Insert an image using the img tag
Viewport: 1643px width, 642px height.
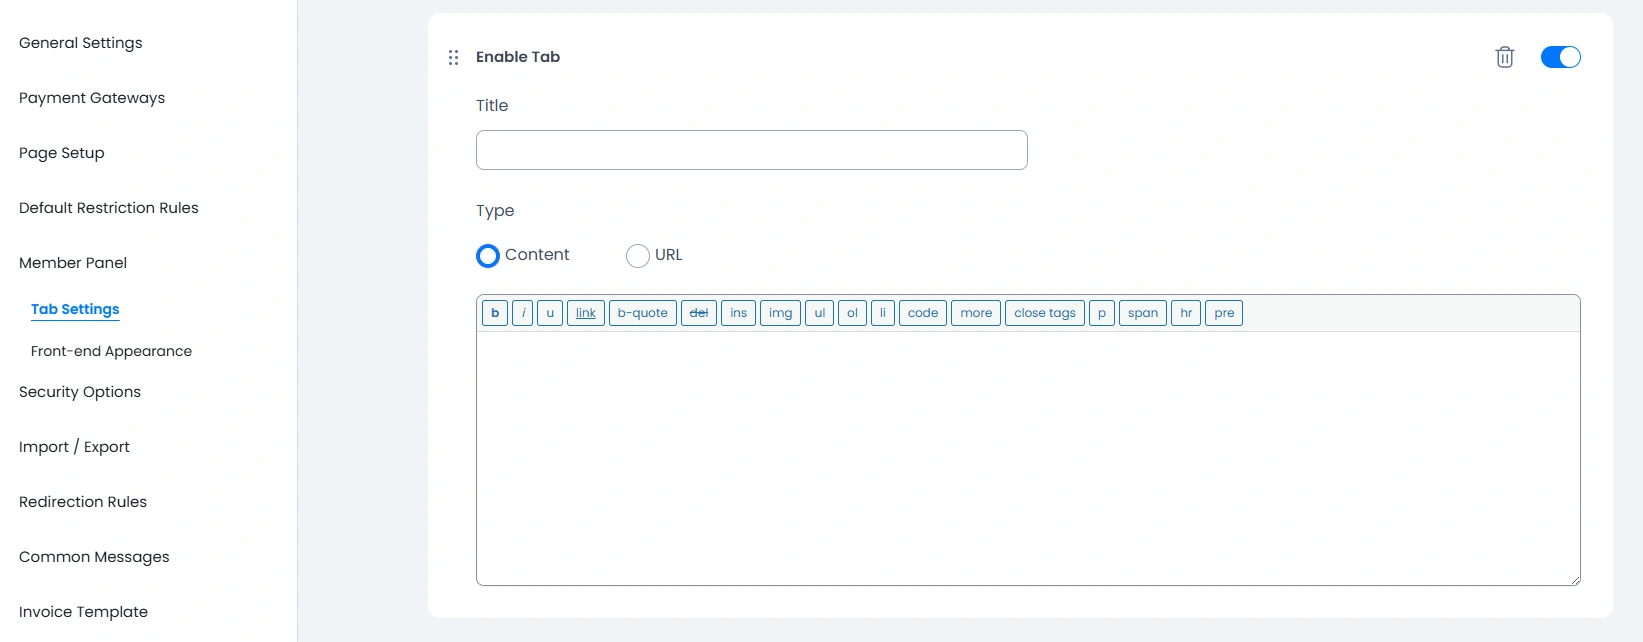click(x=779, y=313)
